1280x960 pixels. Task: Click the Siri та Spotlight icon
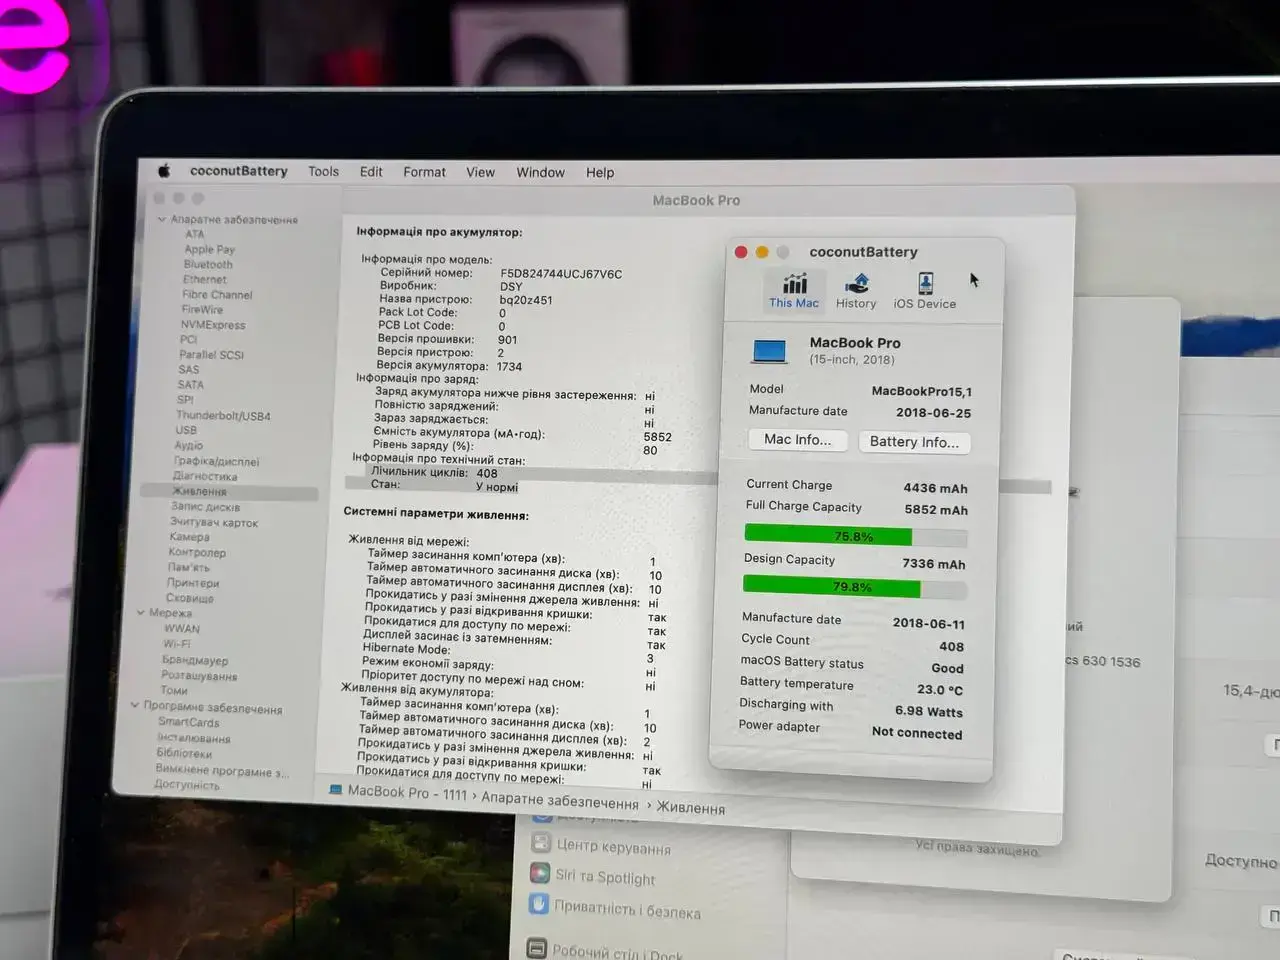(x=540, y=873)
